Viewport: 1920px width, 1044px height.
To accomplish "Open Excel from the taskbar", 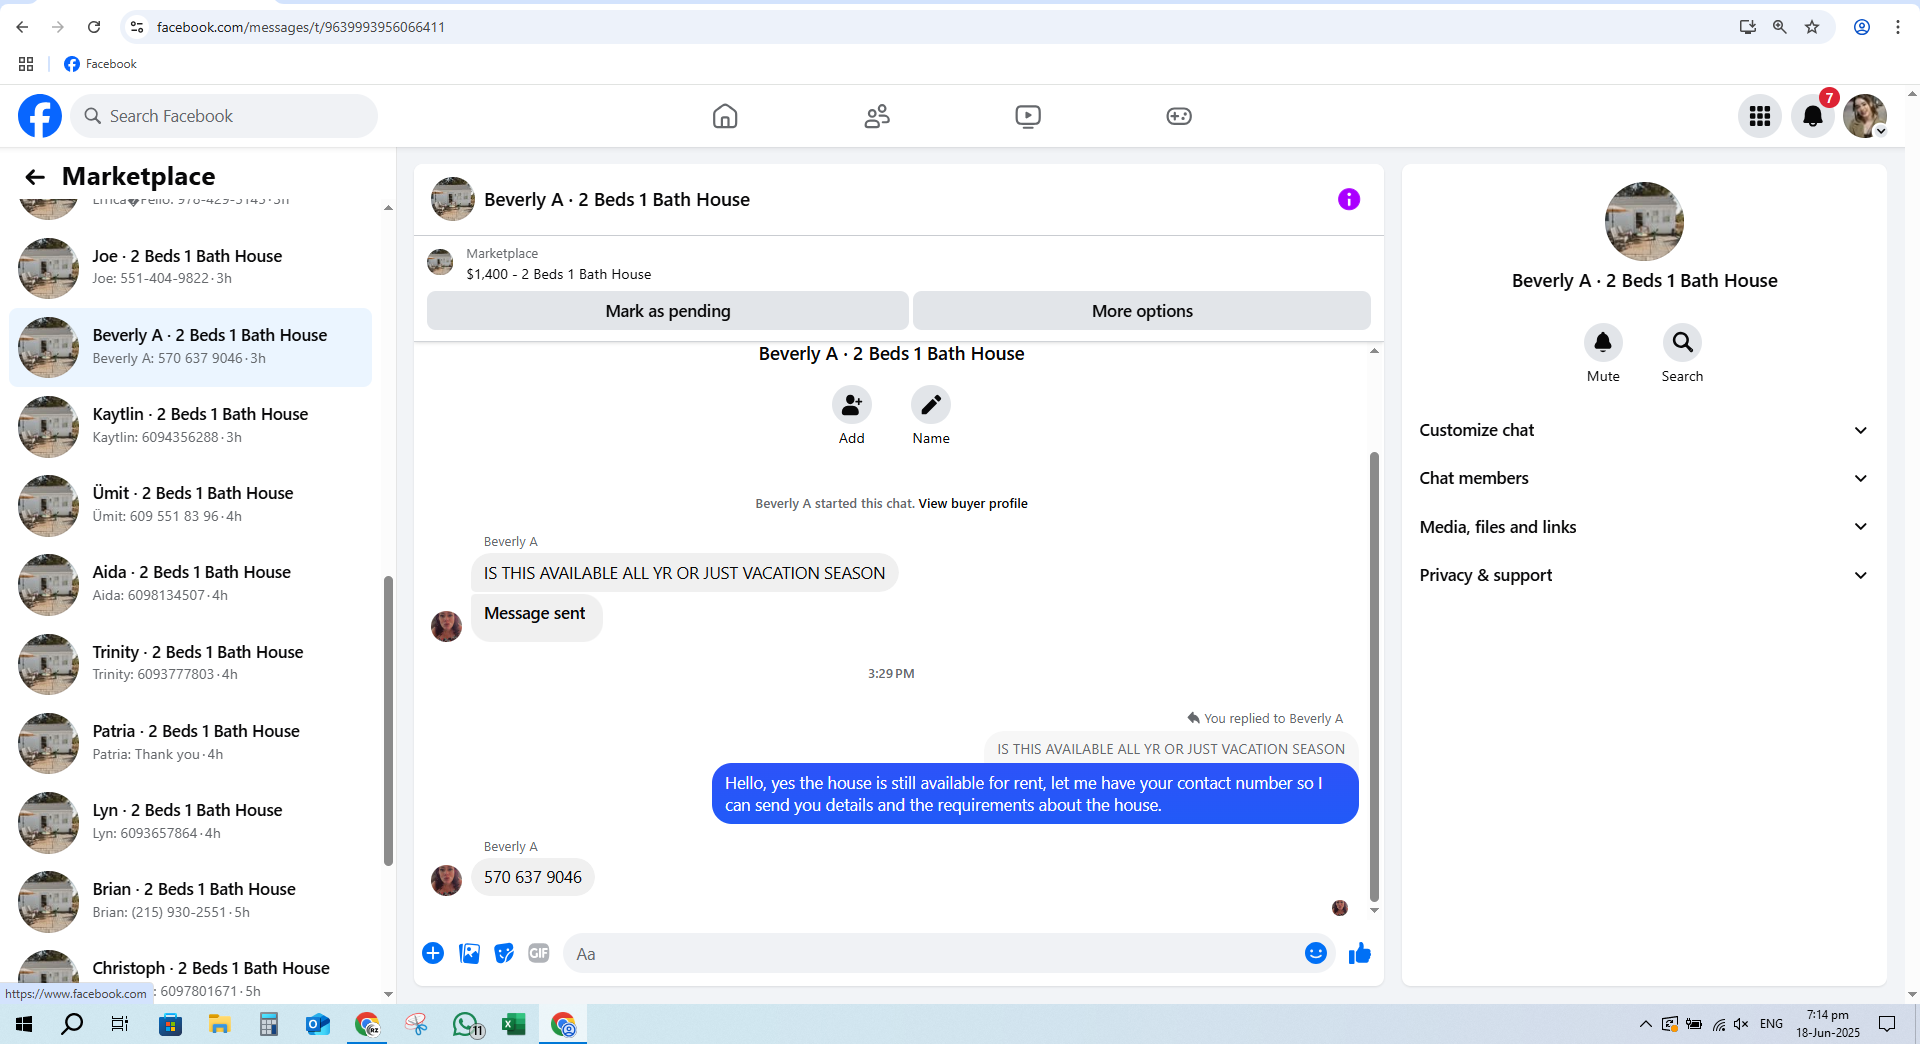I will click(514, 1024).
